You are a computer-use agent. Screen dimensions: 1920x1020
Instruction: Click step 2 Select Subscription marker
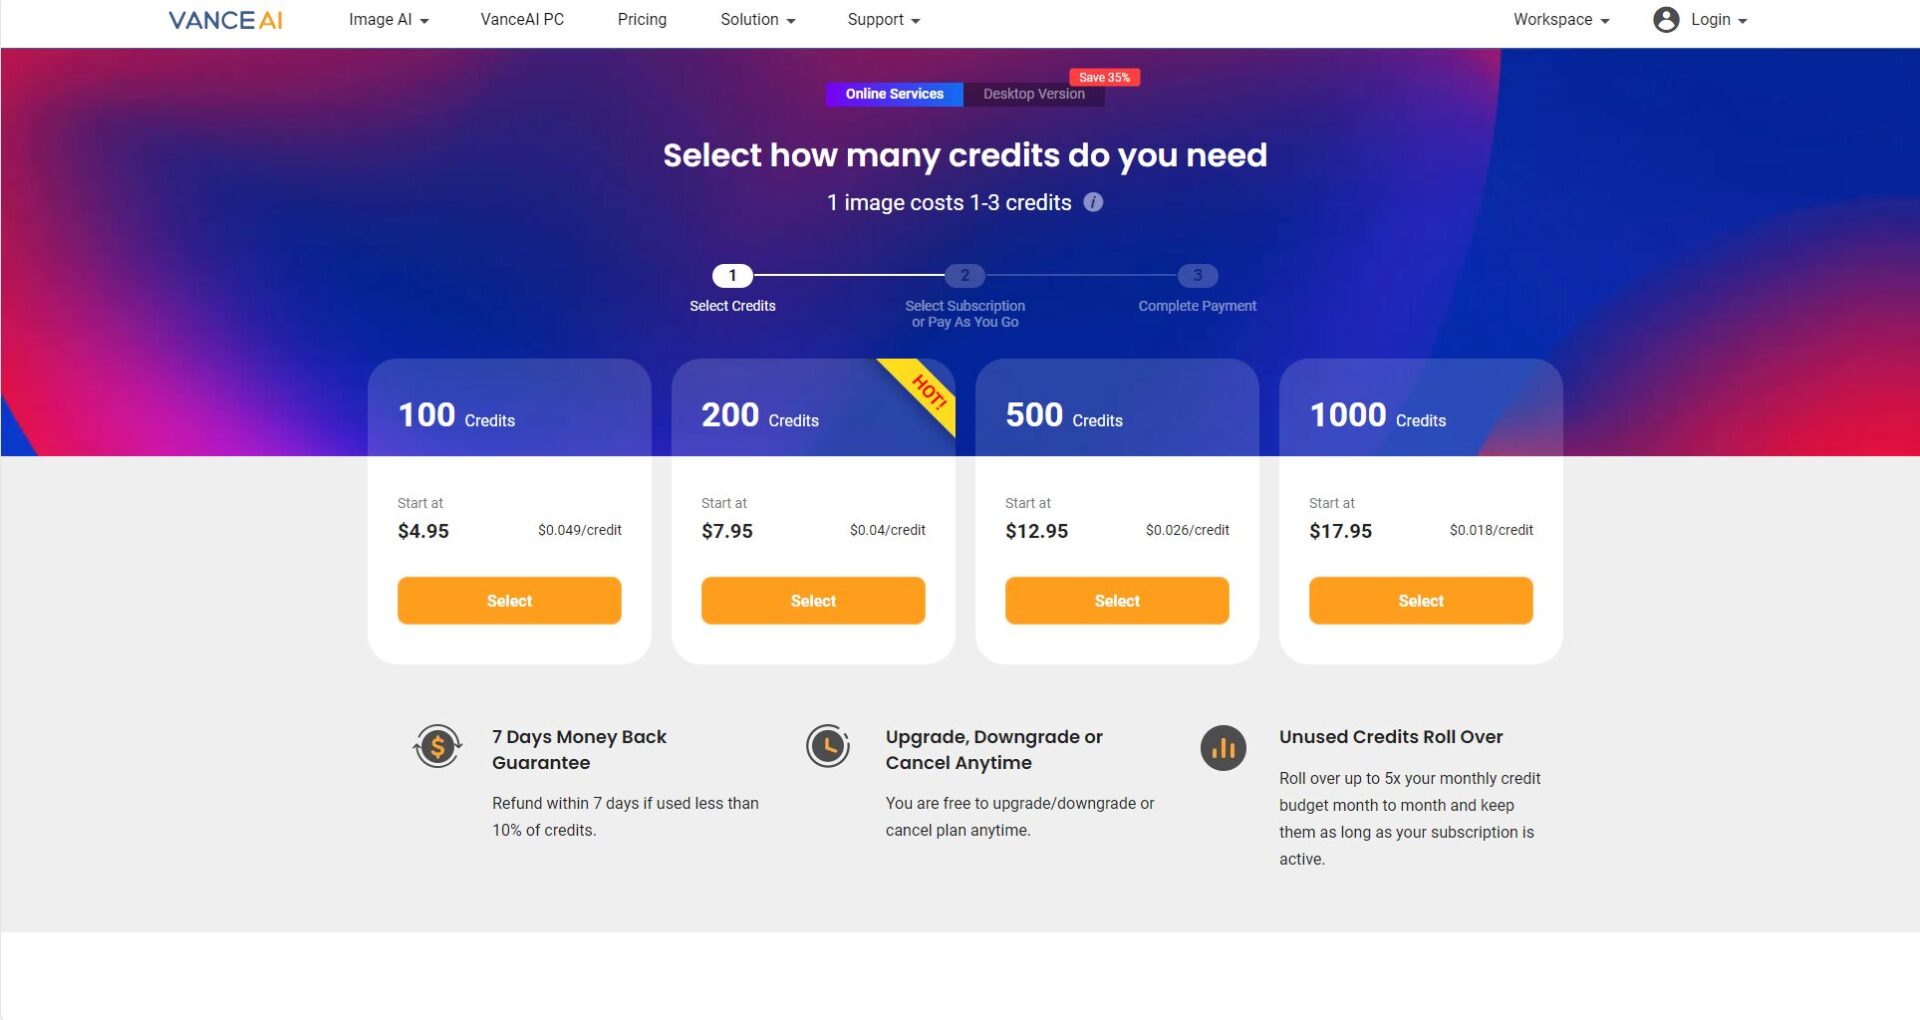tap(965, 275)
